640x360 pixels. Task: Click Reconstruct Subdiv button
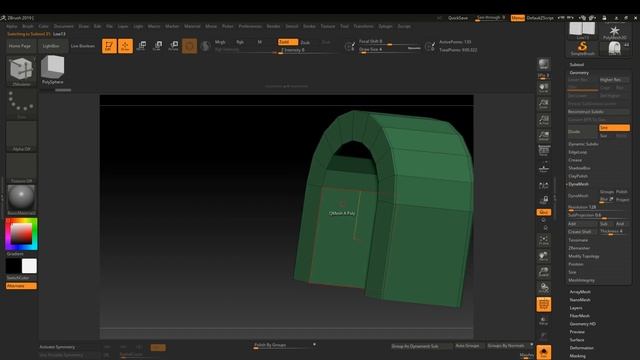(x=598, y=111)
